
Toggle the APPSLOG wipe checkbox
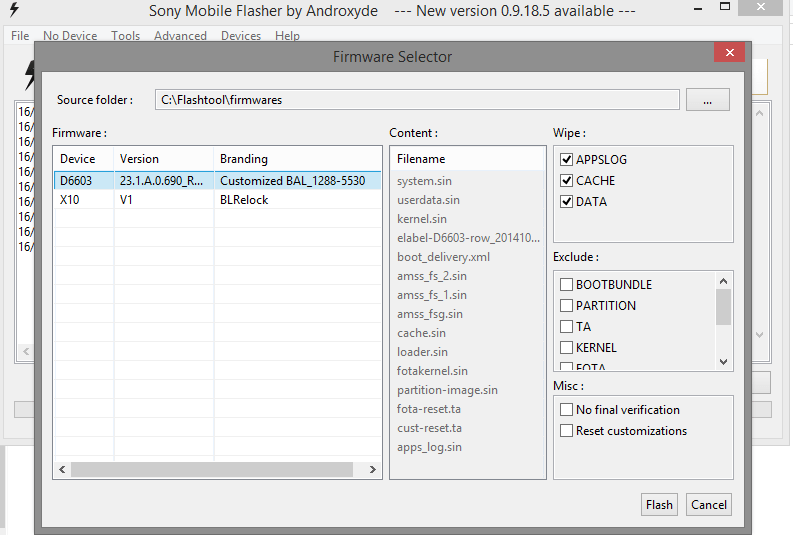tap(566, 160)
